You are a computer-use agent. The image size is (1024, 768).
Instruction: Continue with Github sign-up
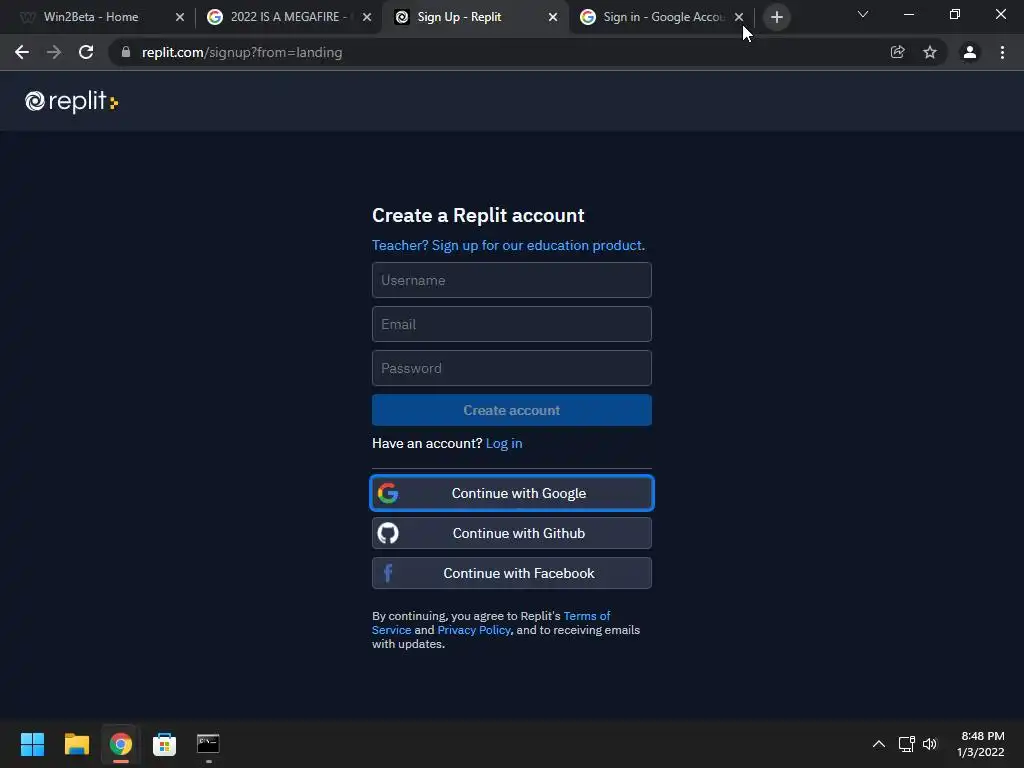pos(511,533)
